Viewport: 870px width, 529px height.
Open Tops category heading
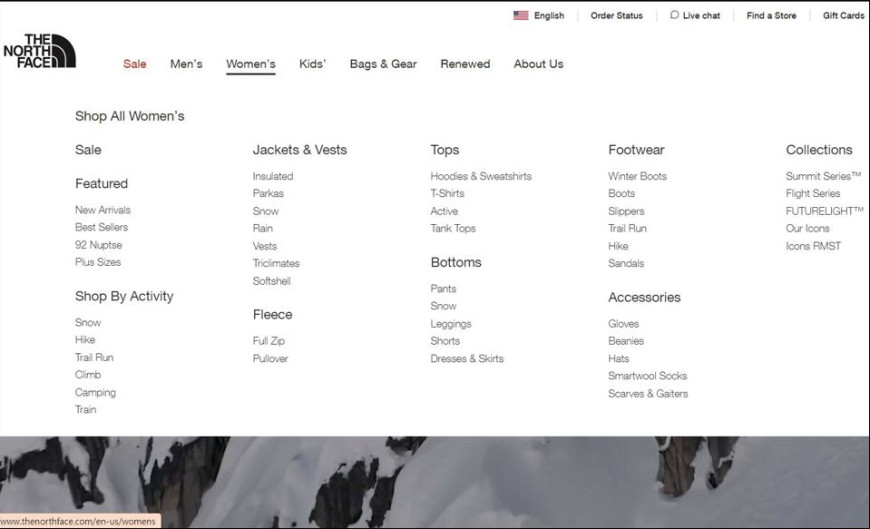(445, 150)
